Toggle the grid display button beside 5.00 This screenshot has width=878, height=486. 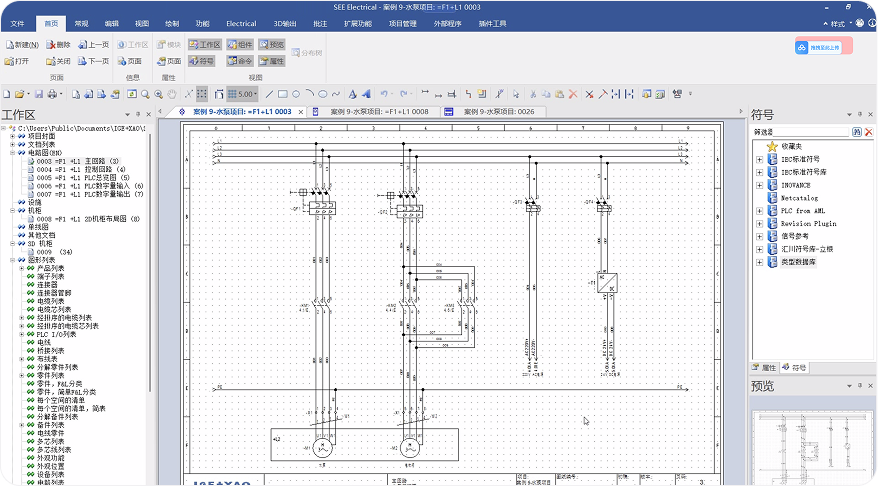tap(232, 94)
